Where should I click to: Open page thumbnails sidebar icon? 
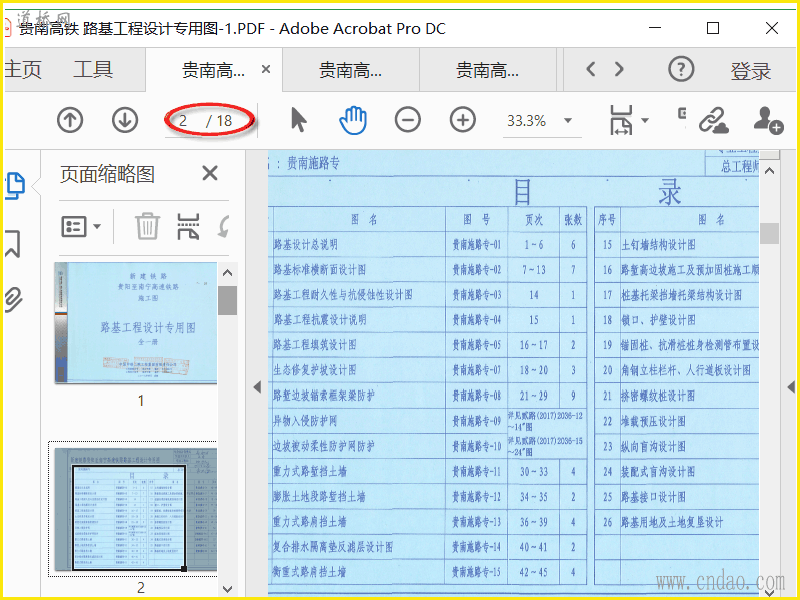tap(15, 186)
